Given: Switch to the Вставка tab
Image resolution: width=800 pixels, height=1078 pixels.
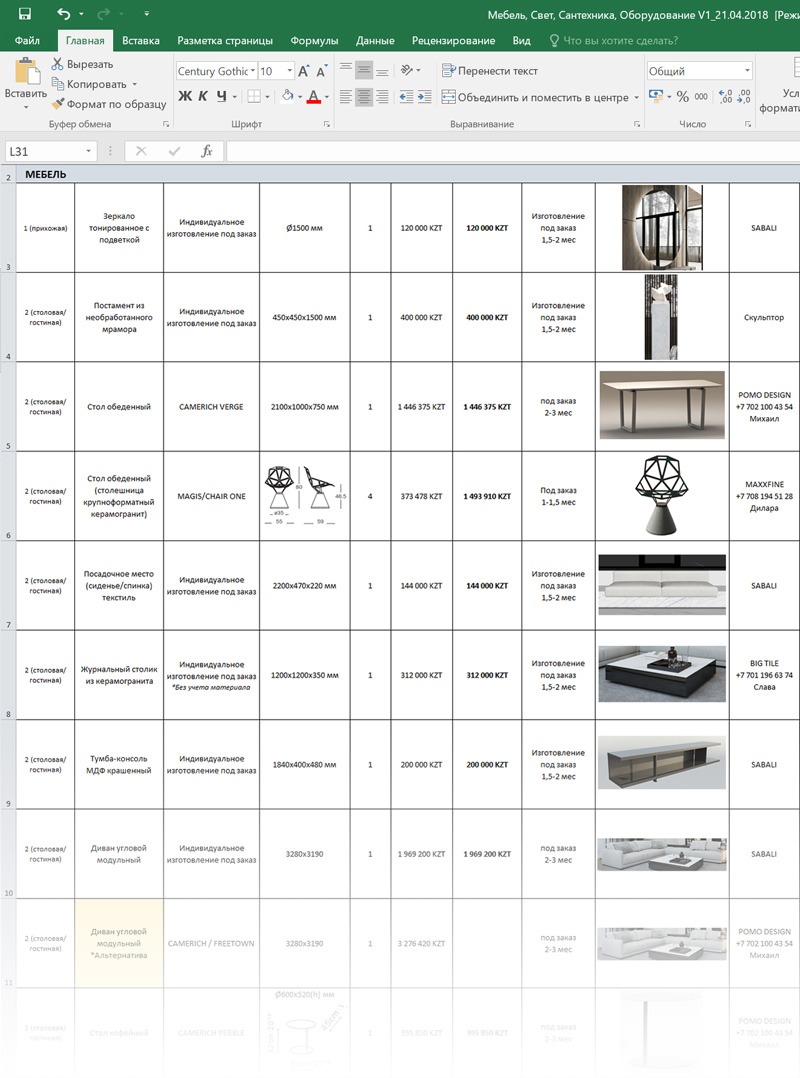Looking at the screenshot, I should [x=141, y=41].
